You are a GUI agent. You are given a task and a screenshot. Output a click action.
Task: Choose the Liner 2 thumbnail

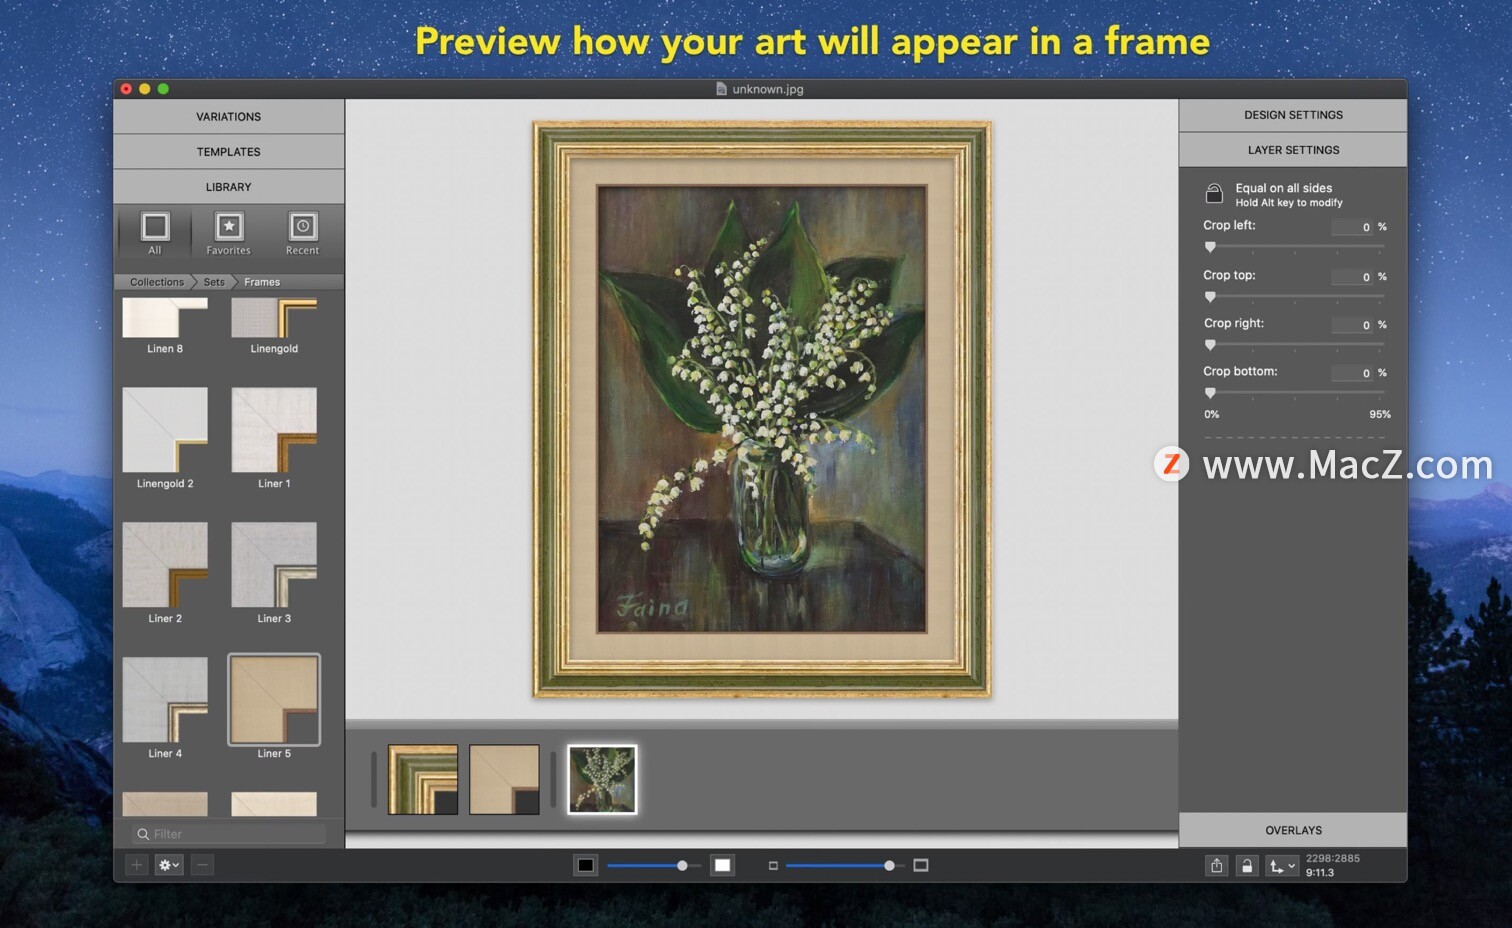(x=165, y=565)
